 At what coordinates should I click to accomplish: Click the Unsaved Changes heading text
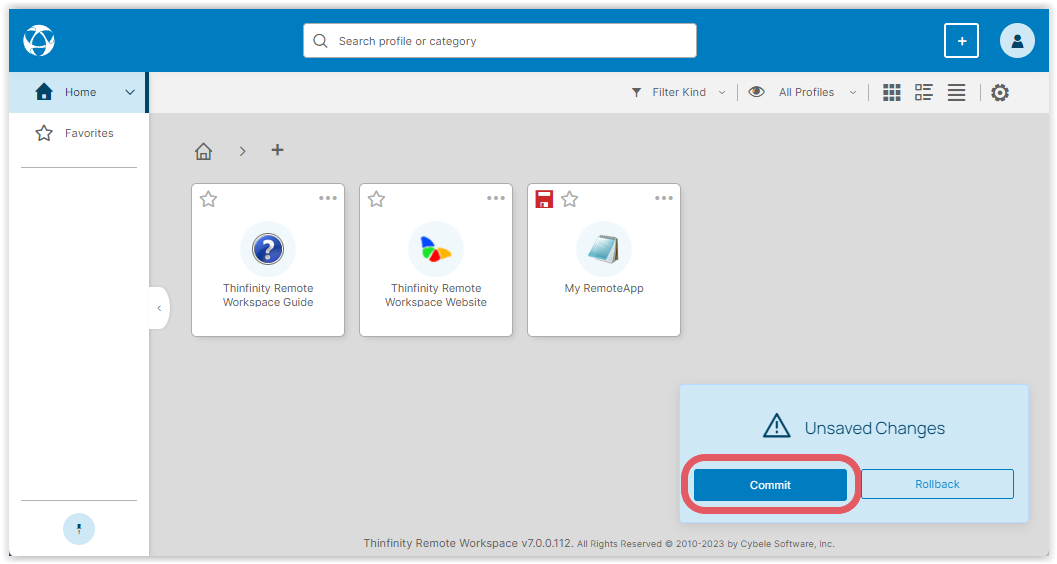point(874,428)
